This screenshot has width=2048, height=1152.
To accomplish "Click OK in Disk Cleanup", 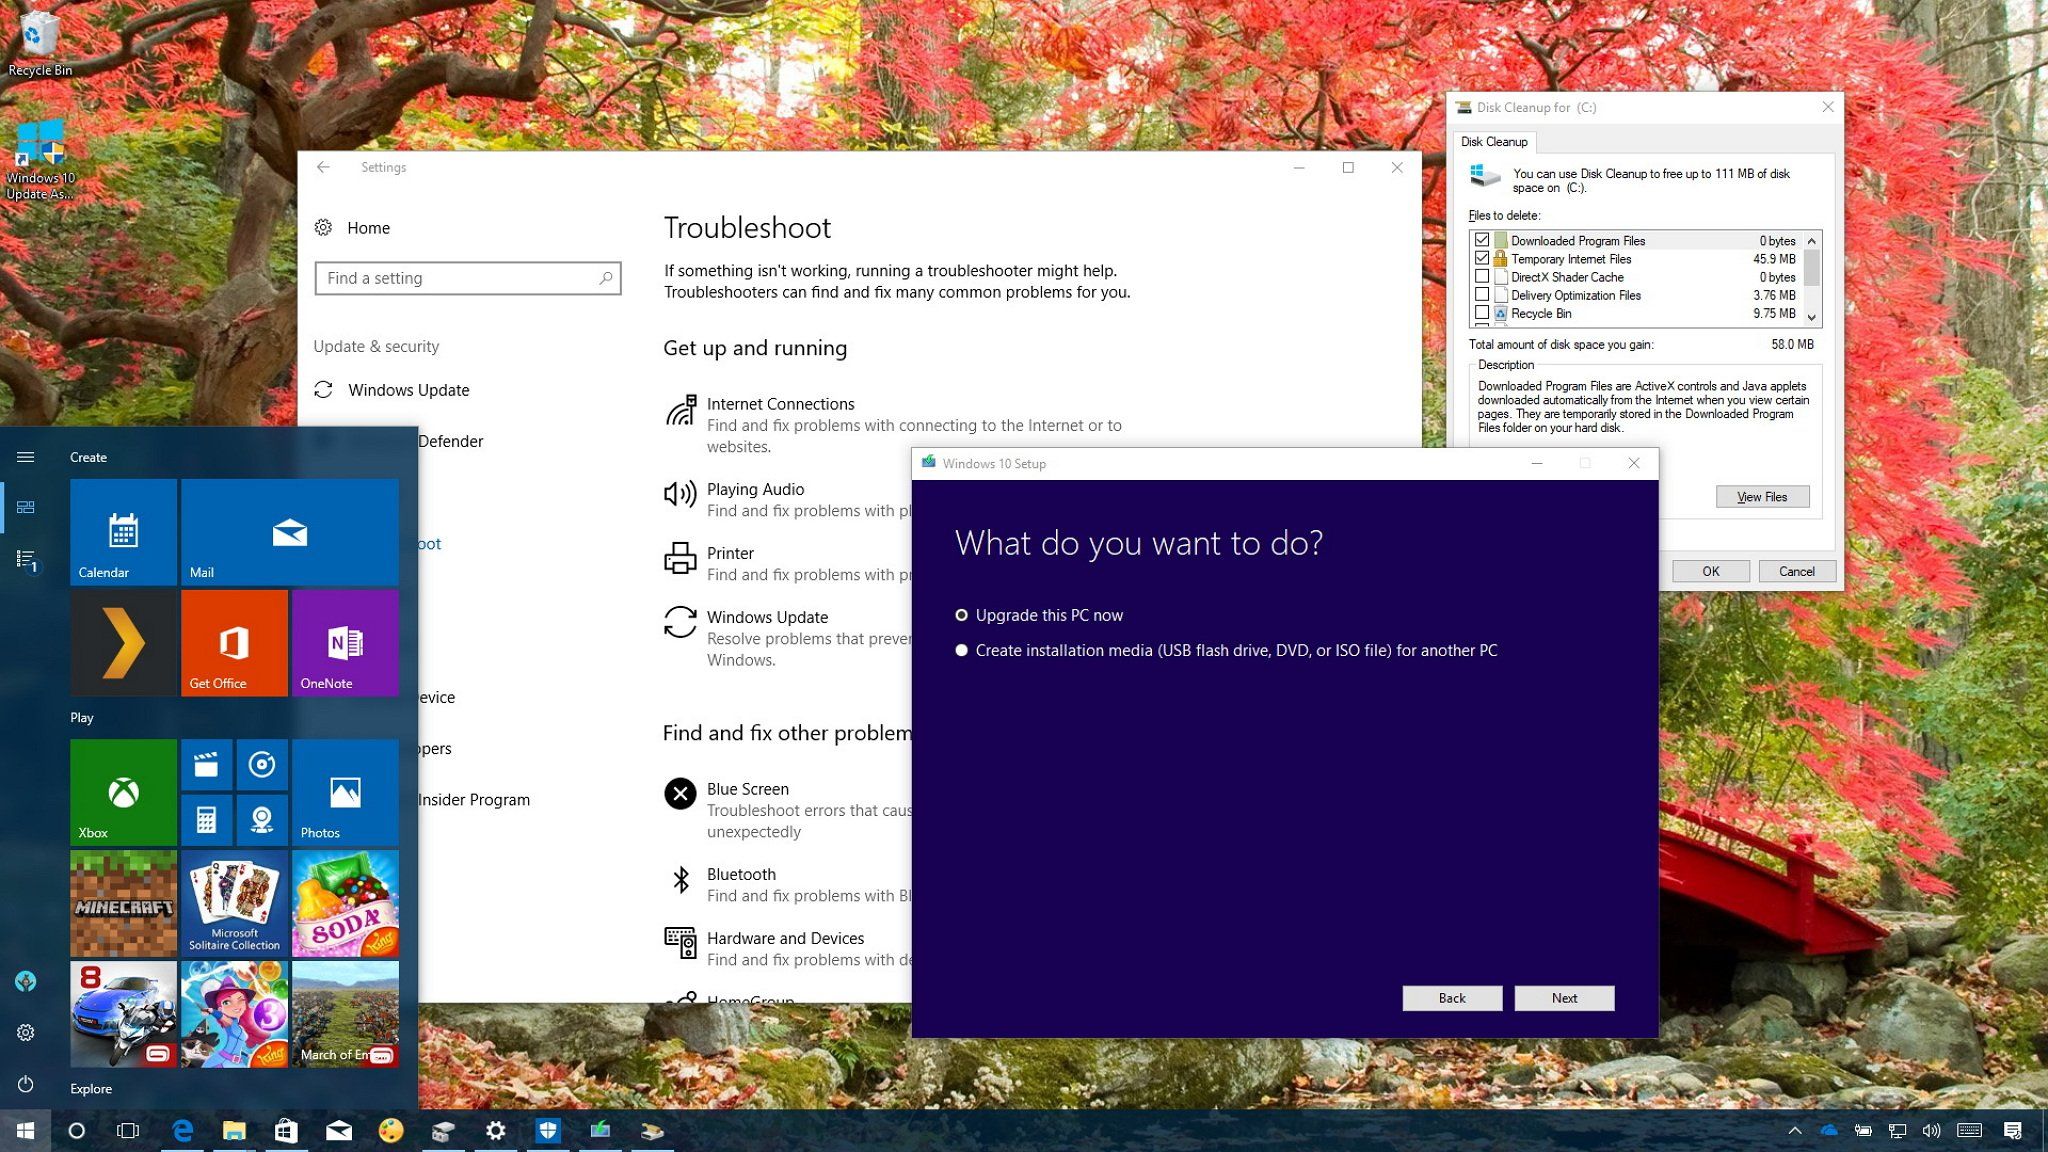I will 1711,571.
